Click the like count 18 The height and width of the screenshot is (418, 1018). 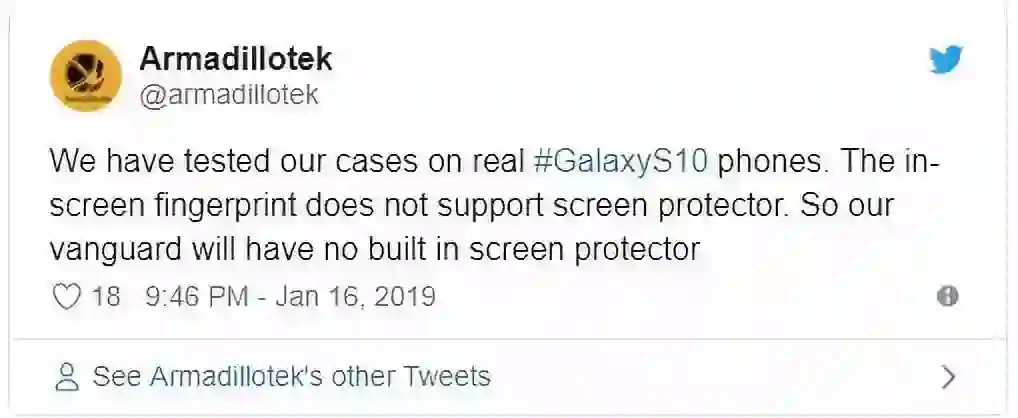106,297
